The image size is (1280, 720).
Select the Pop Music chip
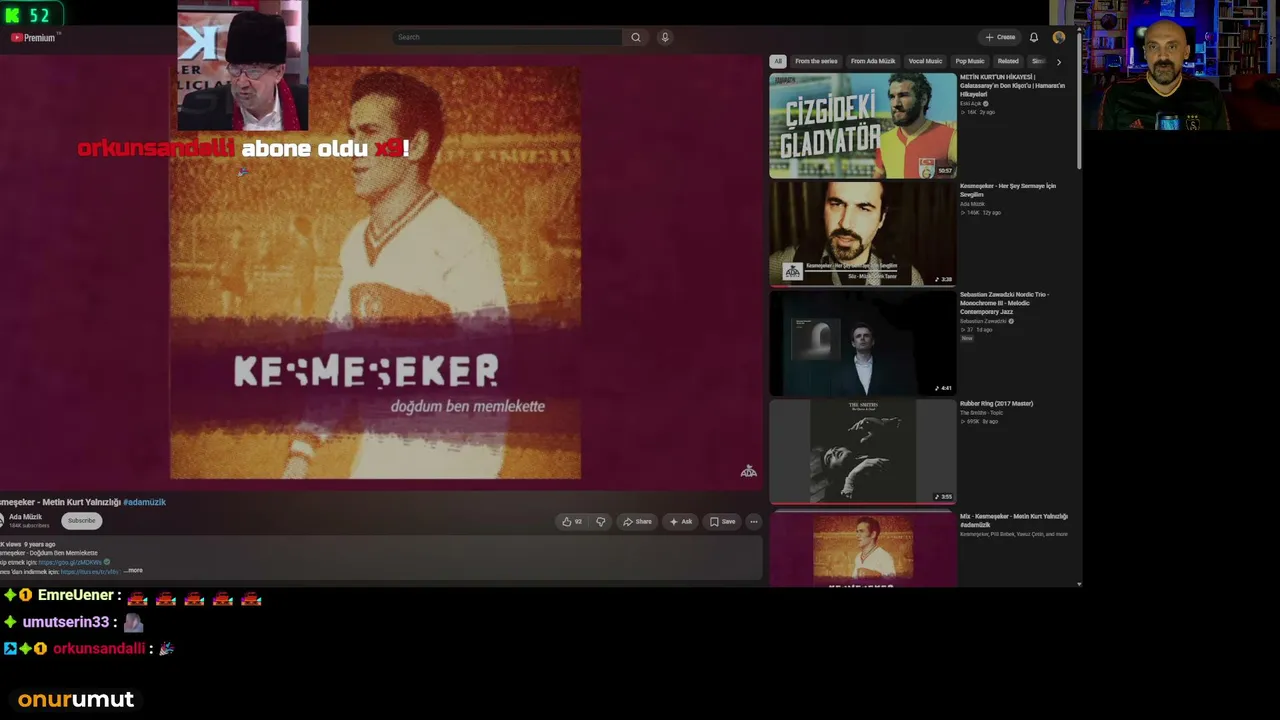coord(970,61)
